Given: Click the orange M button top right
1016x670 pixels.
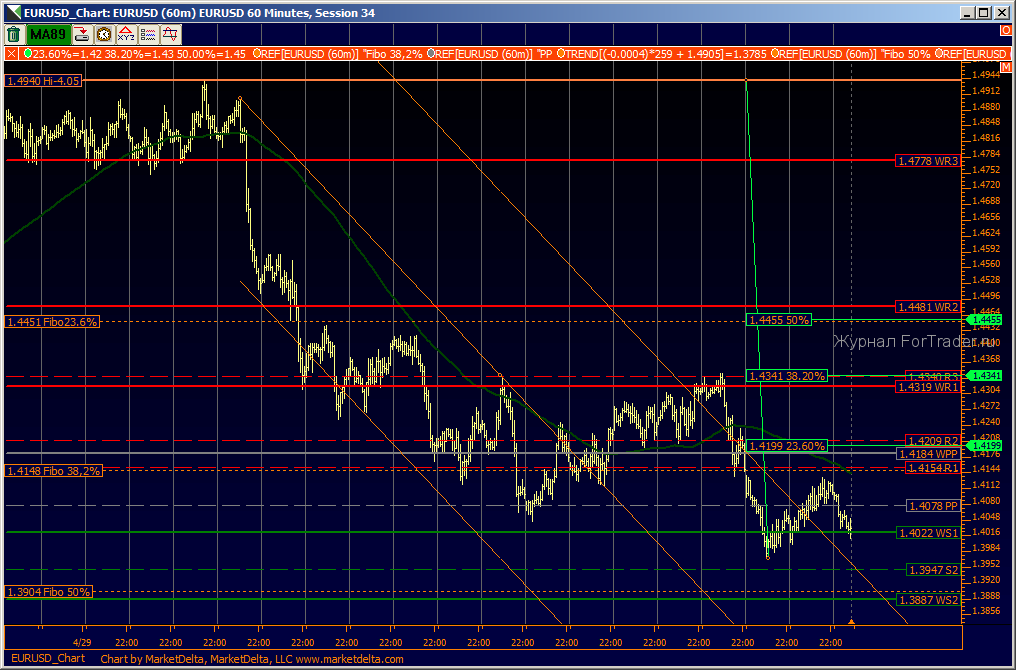Looking at the screenshot, I should pyautogui.click(x=1005, y=67).
